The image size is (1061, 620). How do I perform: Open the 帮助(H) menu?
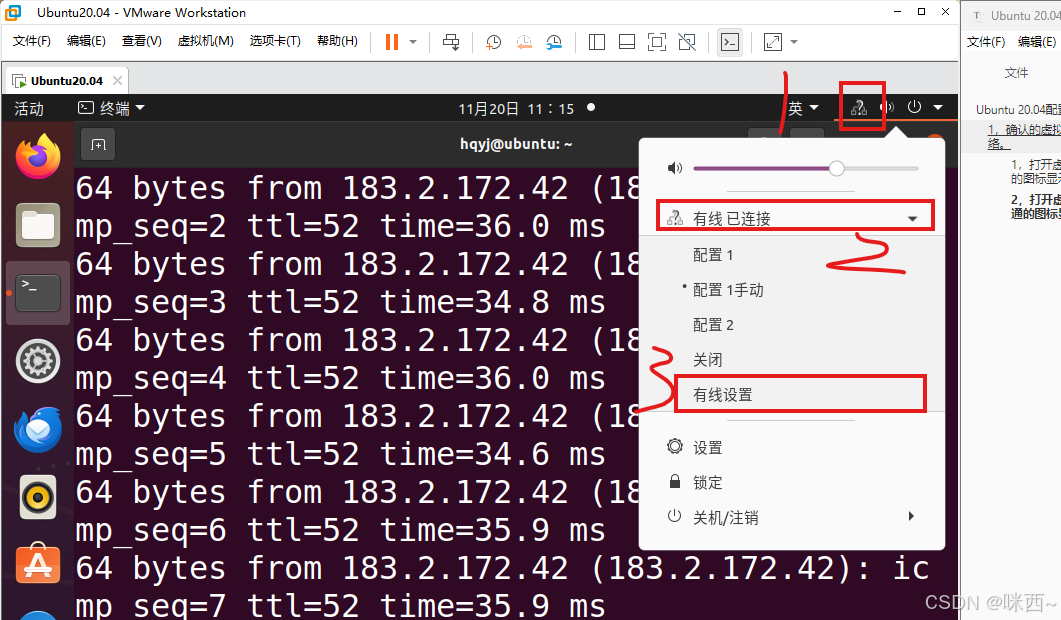337,41
